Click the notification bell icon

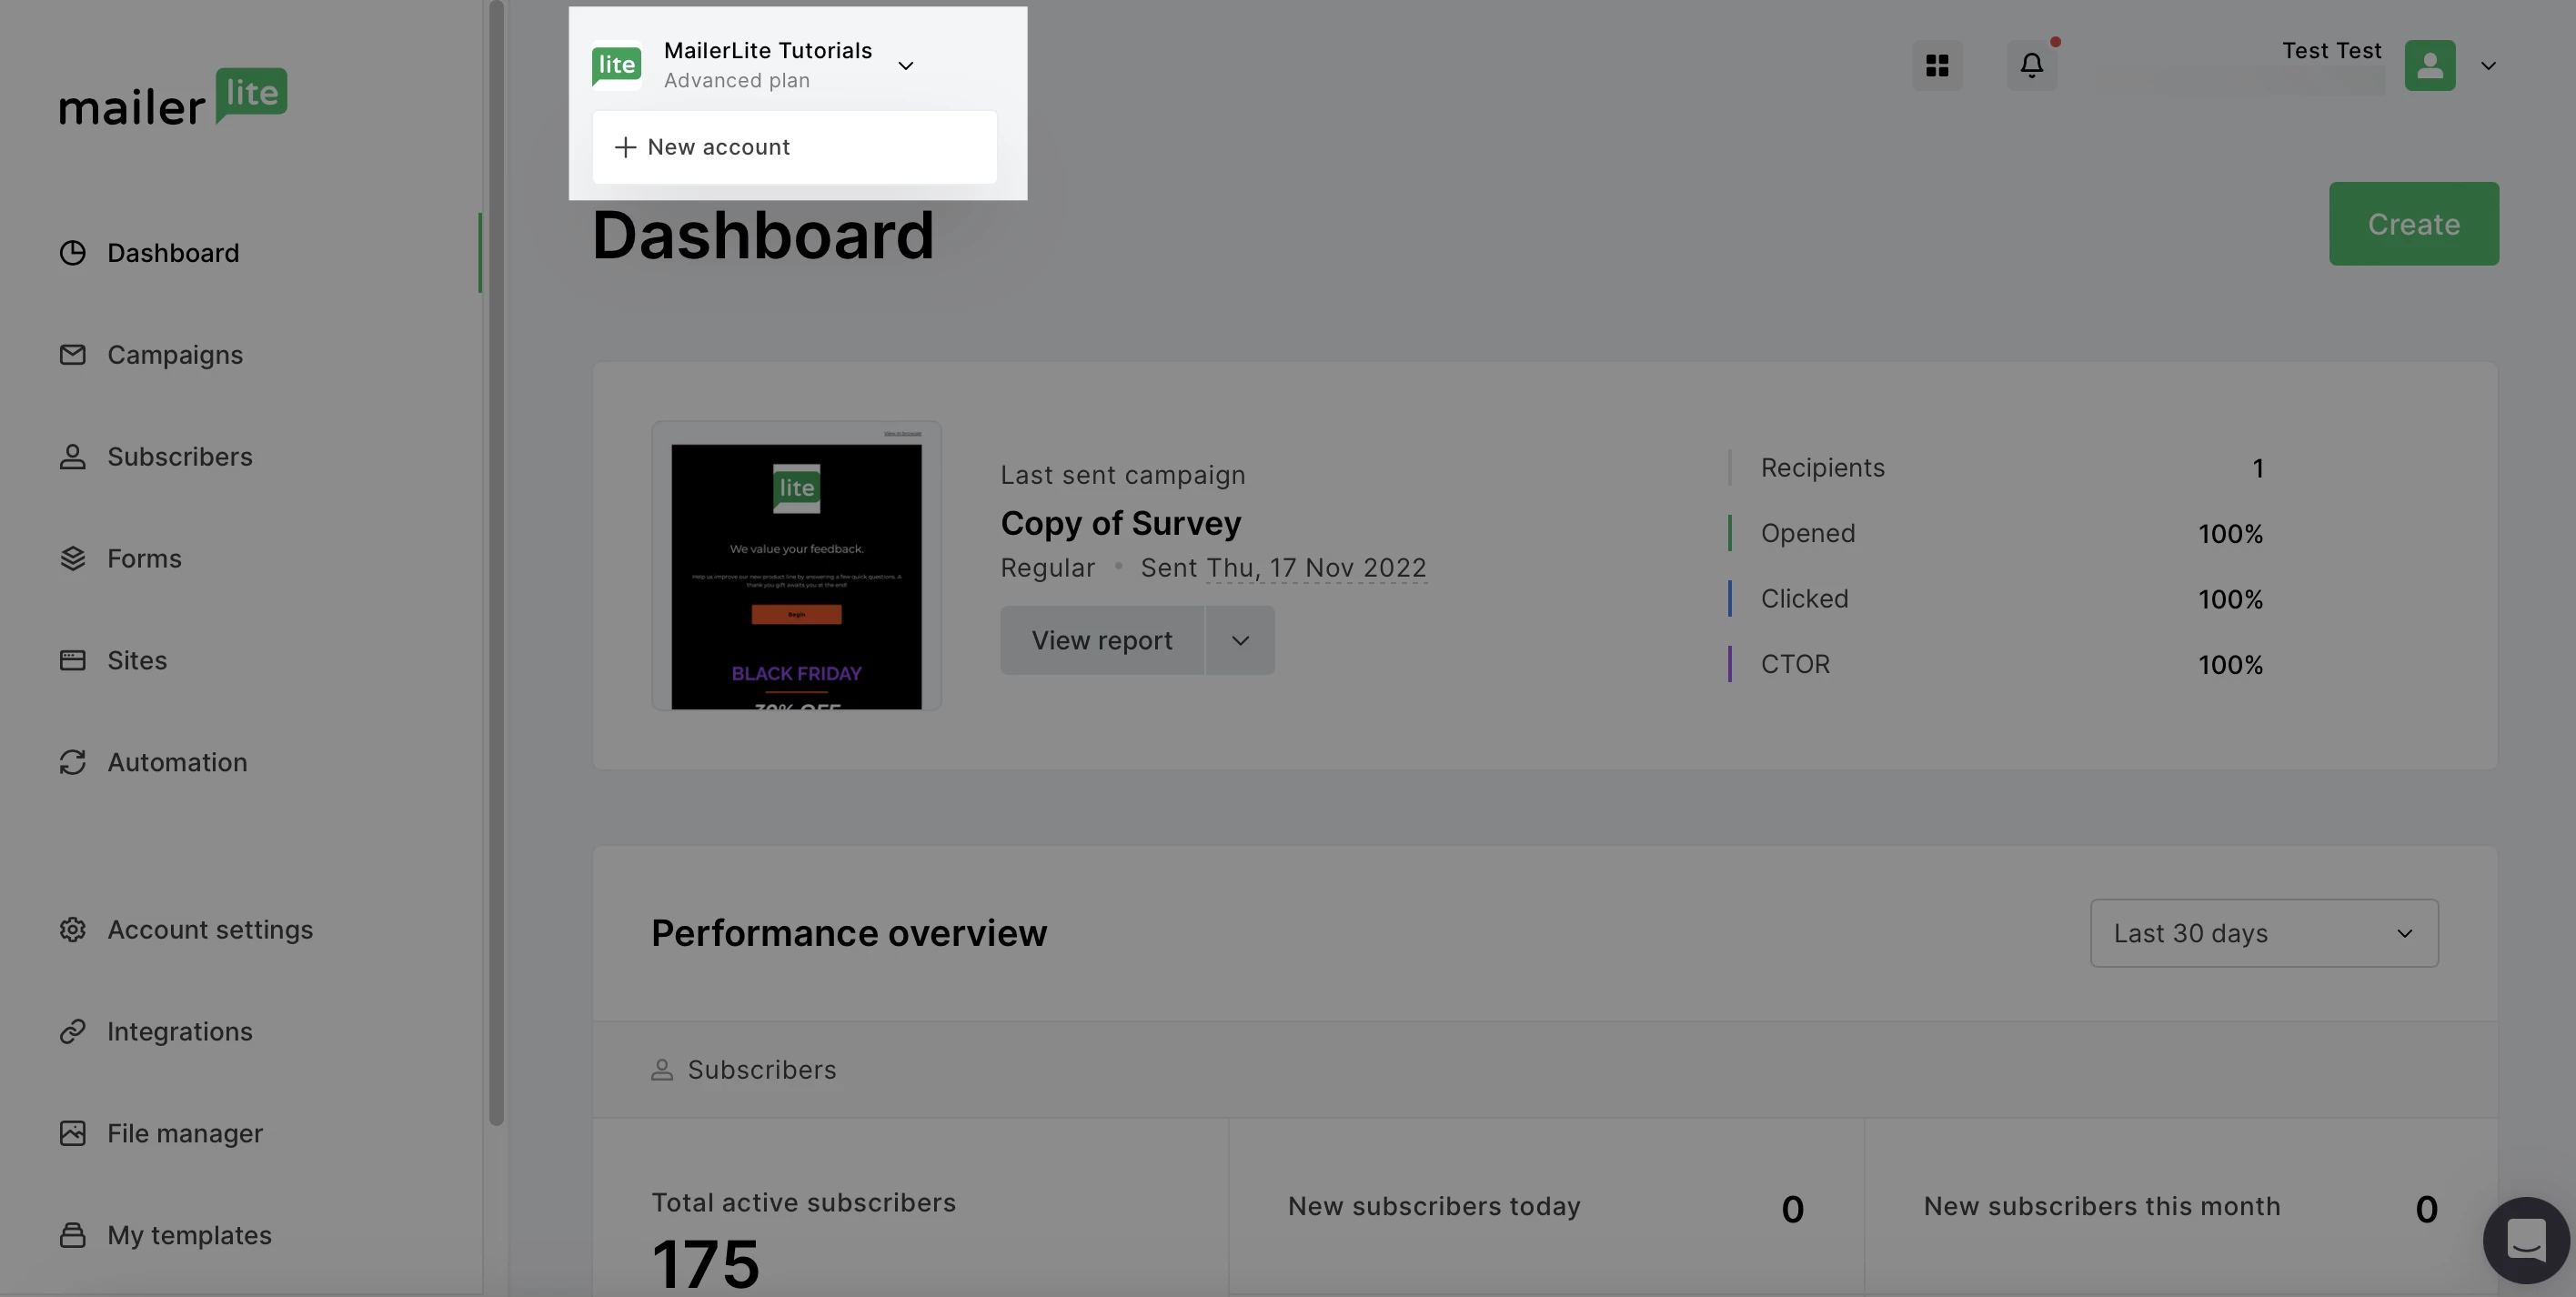pos(2031,66)
